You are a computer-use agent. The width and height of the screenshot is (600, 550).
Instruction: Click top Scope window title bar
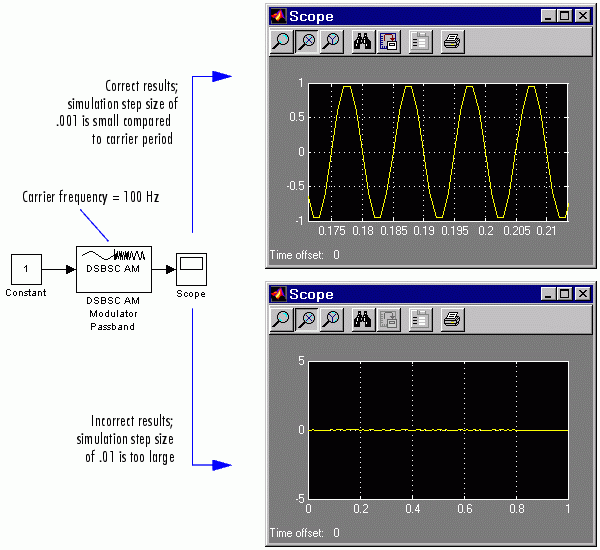430,16
